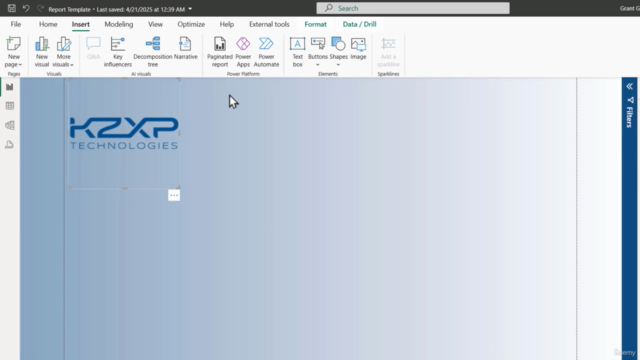Go to the External tools tab
Image resolution: width=640 pixels, height=360 pixels.
point(269,24)
